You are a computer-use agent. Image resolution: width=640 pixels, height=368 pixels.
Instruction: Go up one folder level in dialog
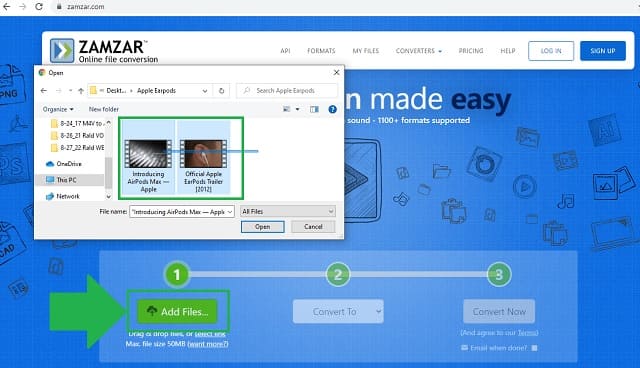(x=81, y=91)
